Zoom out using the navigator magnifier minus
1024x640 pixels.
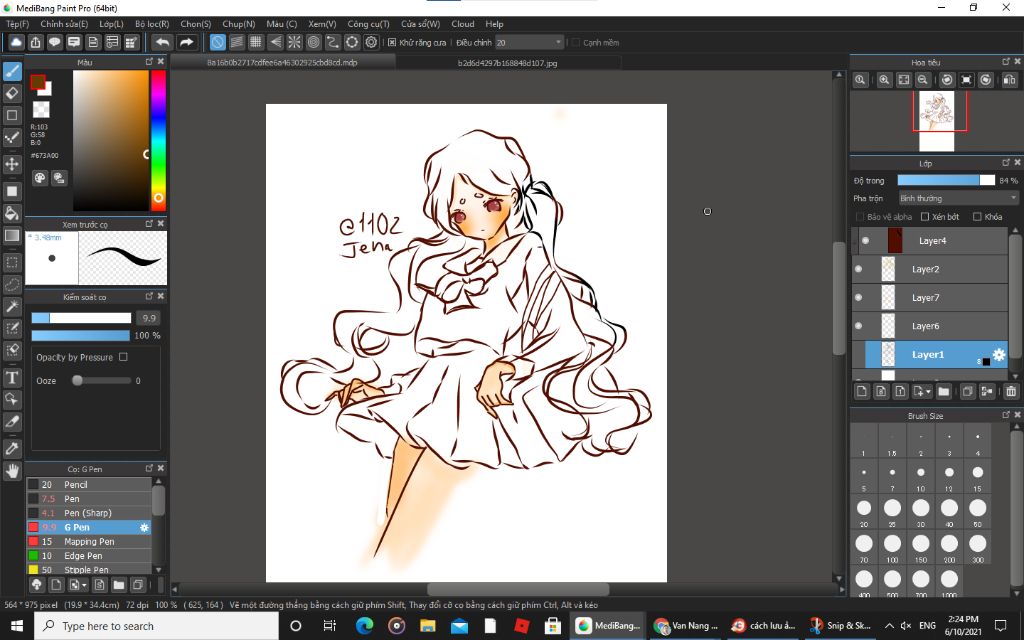pyautogui.click(x=923, y=80)
